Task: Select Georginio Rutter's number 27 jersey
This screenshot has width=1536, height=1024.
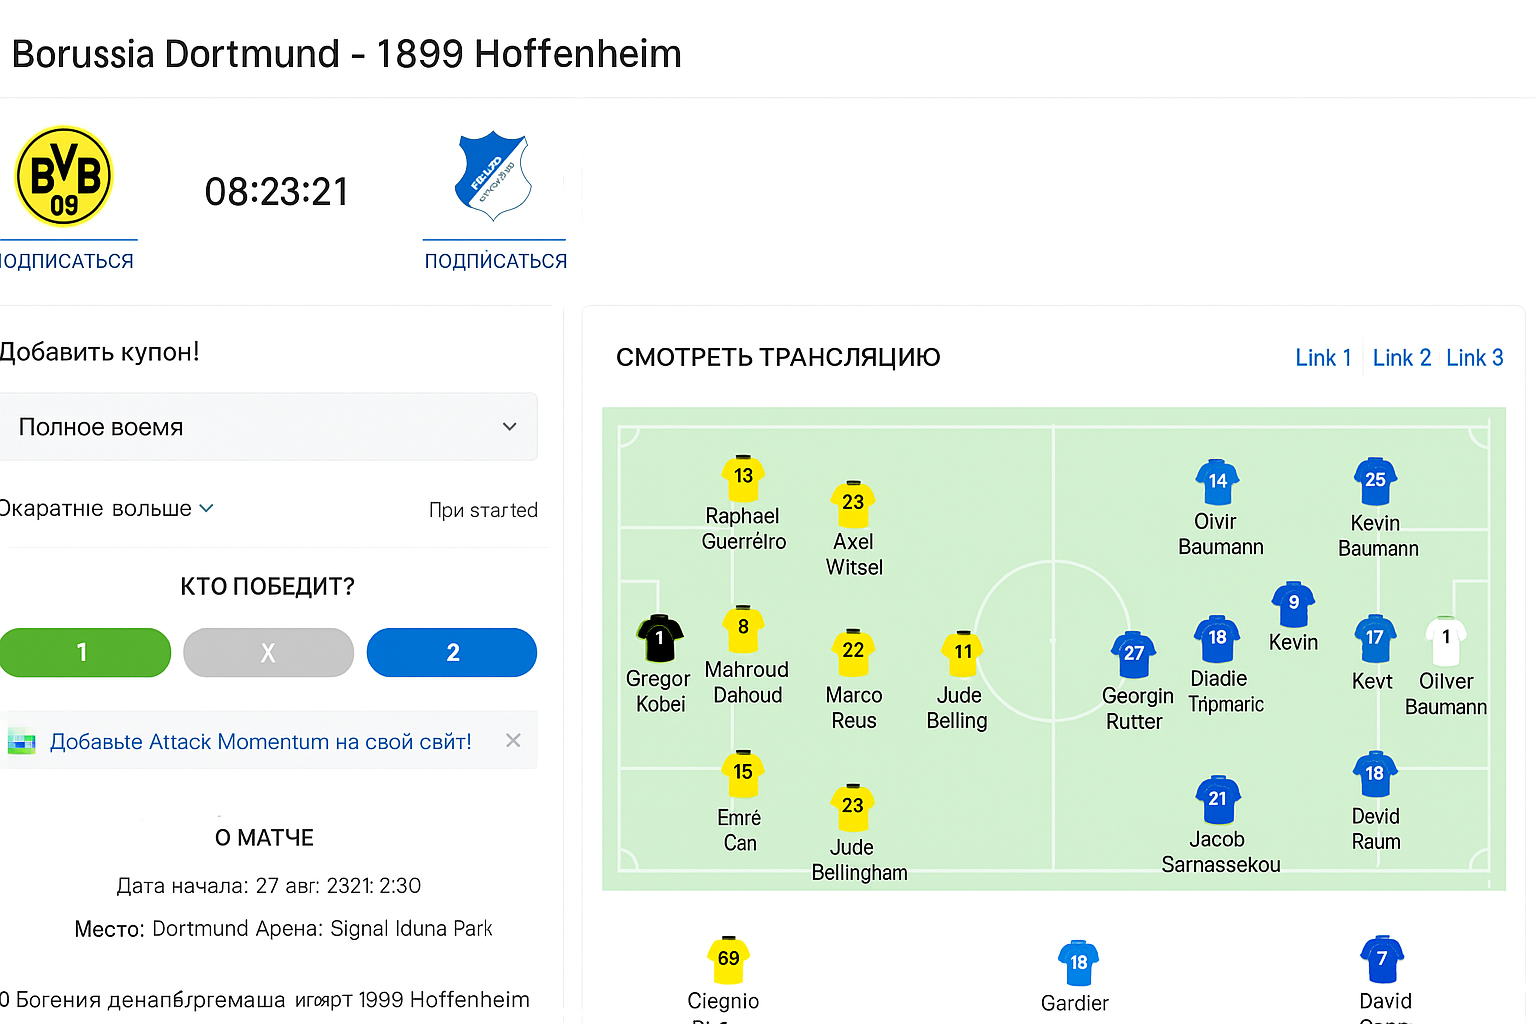Action: (1133, 655)
